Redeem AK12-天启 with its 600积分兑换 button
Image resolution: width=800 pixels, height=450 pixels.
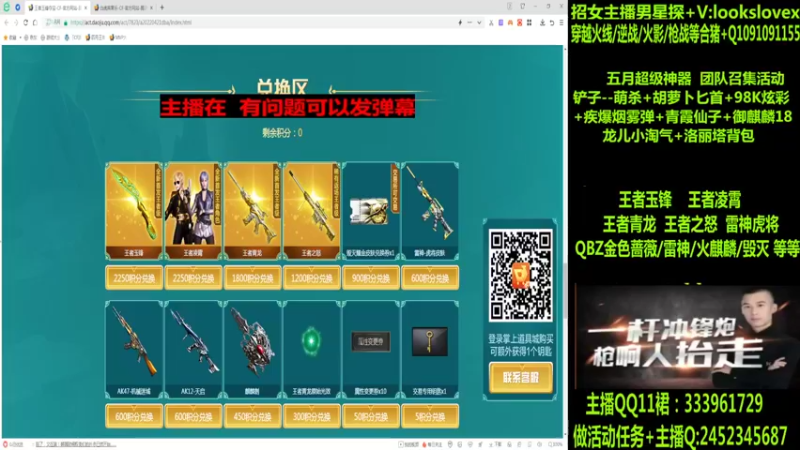tap(193, 416)
